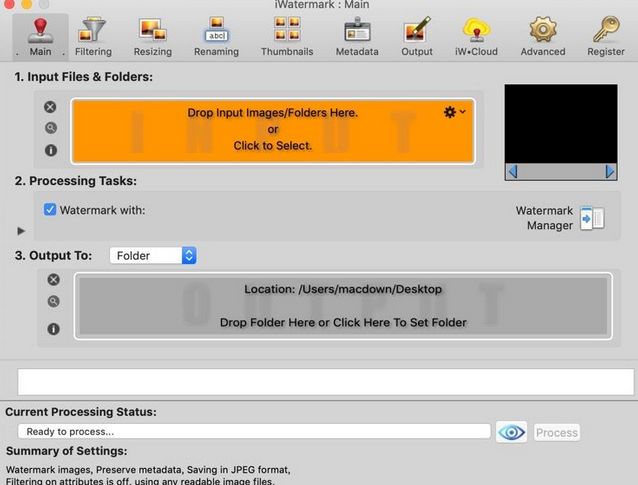
Task: Open the iW•Cloud pane
Action: coord(476,37)
